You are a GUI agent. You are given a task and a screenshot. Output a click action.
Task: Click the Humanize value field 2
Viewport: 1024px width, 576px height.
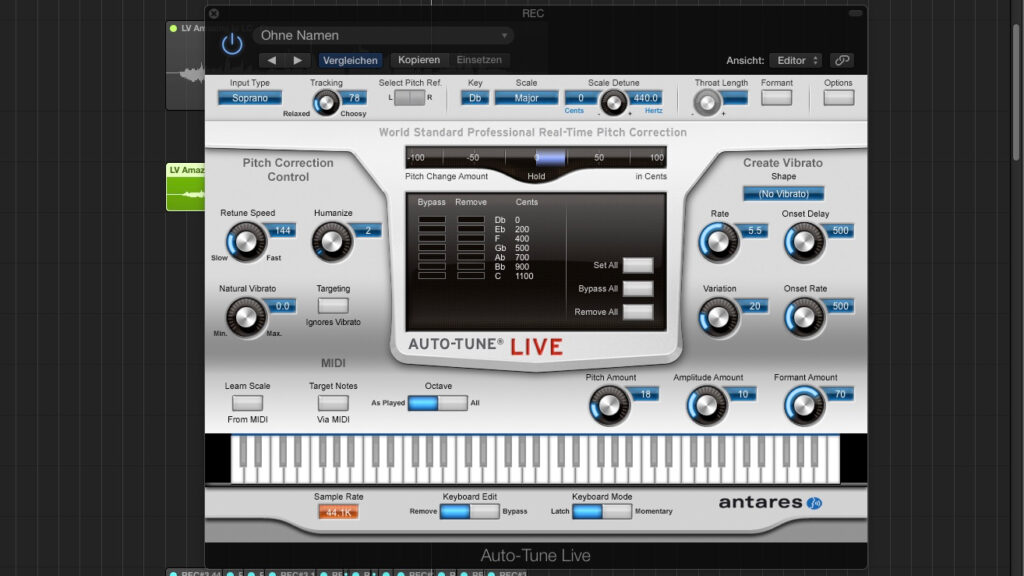point(368,231)
